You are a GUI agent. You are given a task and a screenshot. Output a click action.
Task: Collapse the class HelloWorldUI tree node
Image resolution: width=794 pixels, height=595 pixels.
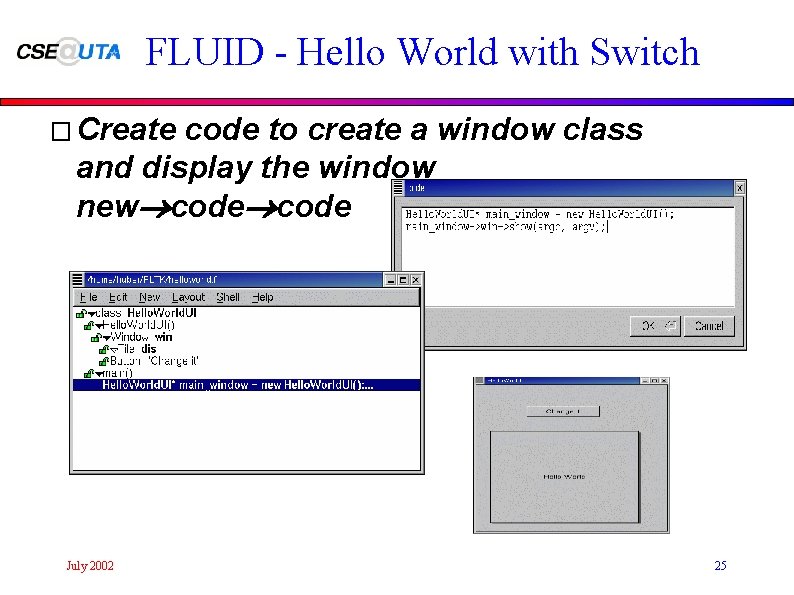[x=91, y=314]
